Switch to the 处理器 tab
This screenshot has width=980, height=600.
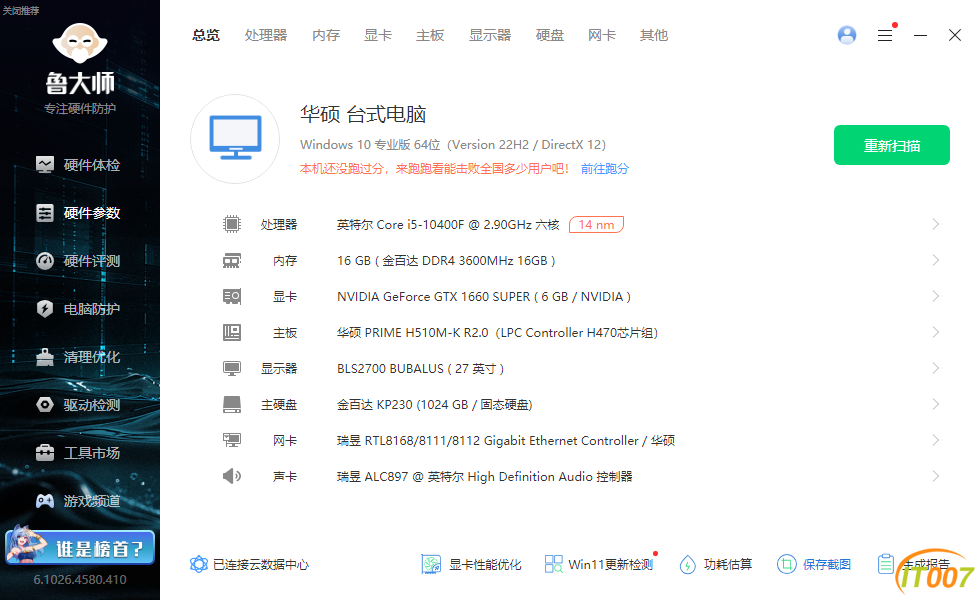[x=266, y=36]
